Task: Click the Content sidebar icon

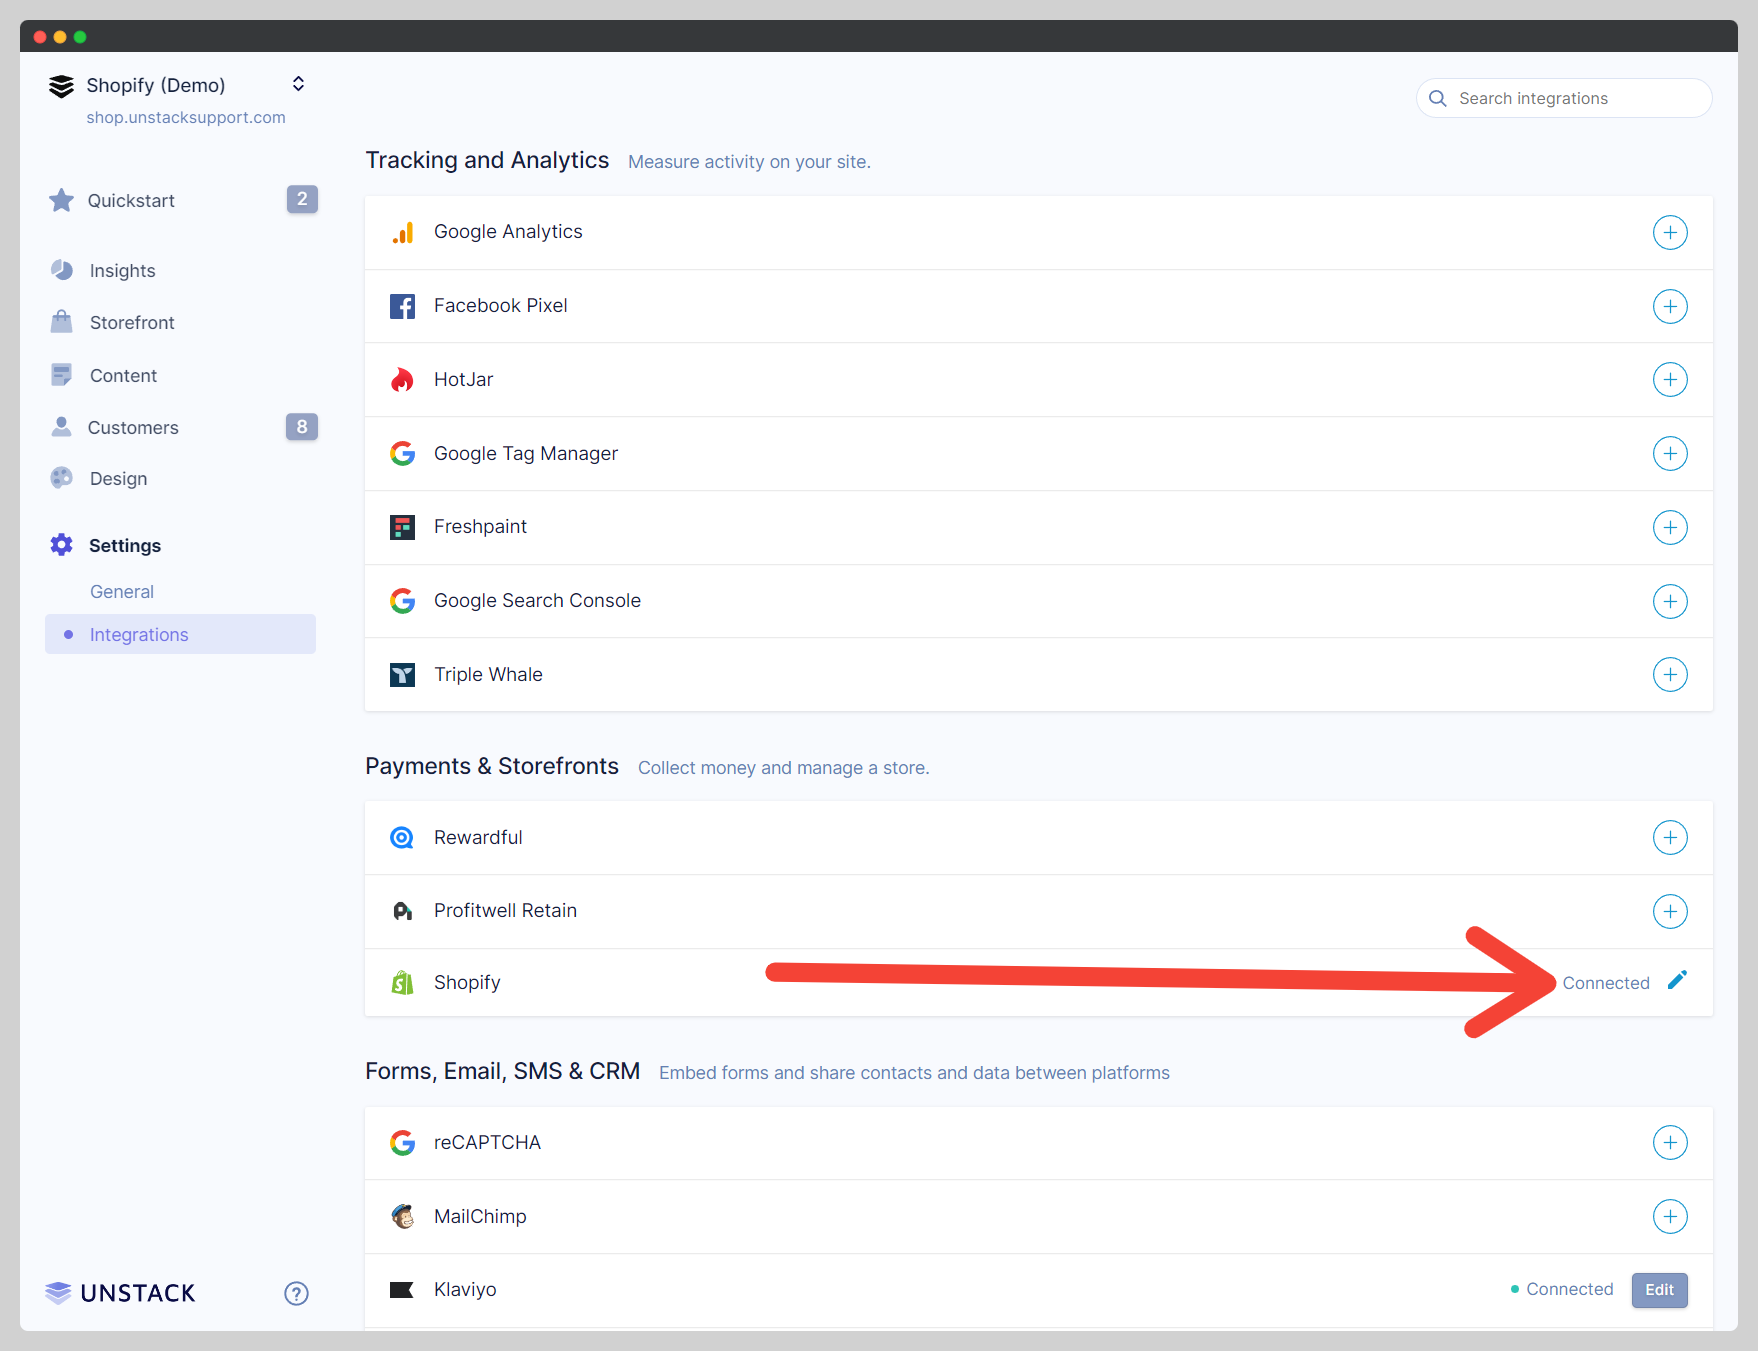Action: (x=61, y=375)
